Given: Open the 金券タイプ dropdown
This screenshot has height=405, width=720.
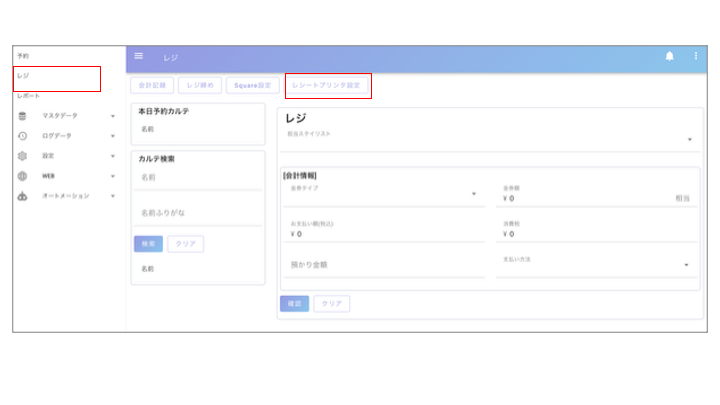Looking at the screenshot, I should coord(474,194).
